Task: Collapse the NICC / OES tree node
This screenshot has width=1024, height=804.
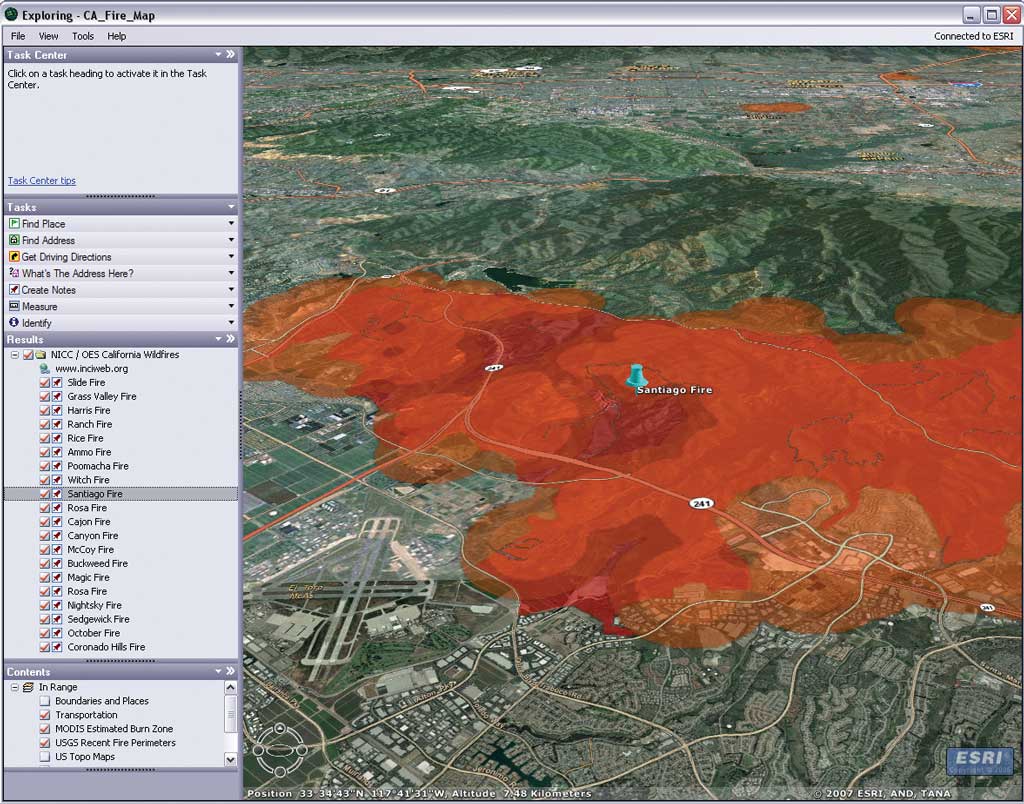Action: pyautogui.click(x=14, y=355)
